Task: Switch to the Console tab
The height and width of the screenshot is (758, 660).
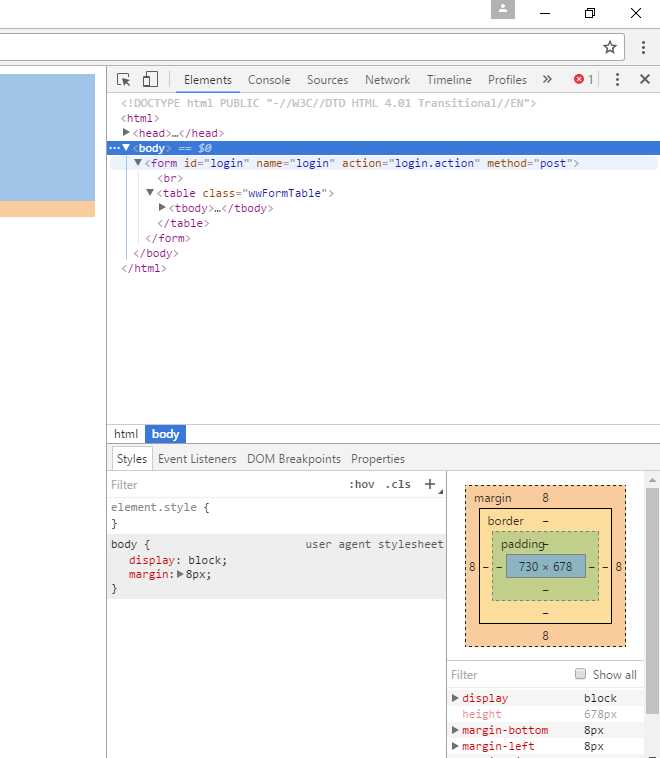Action: coord(269,80)
